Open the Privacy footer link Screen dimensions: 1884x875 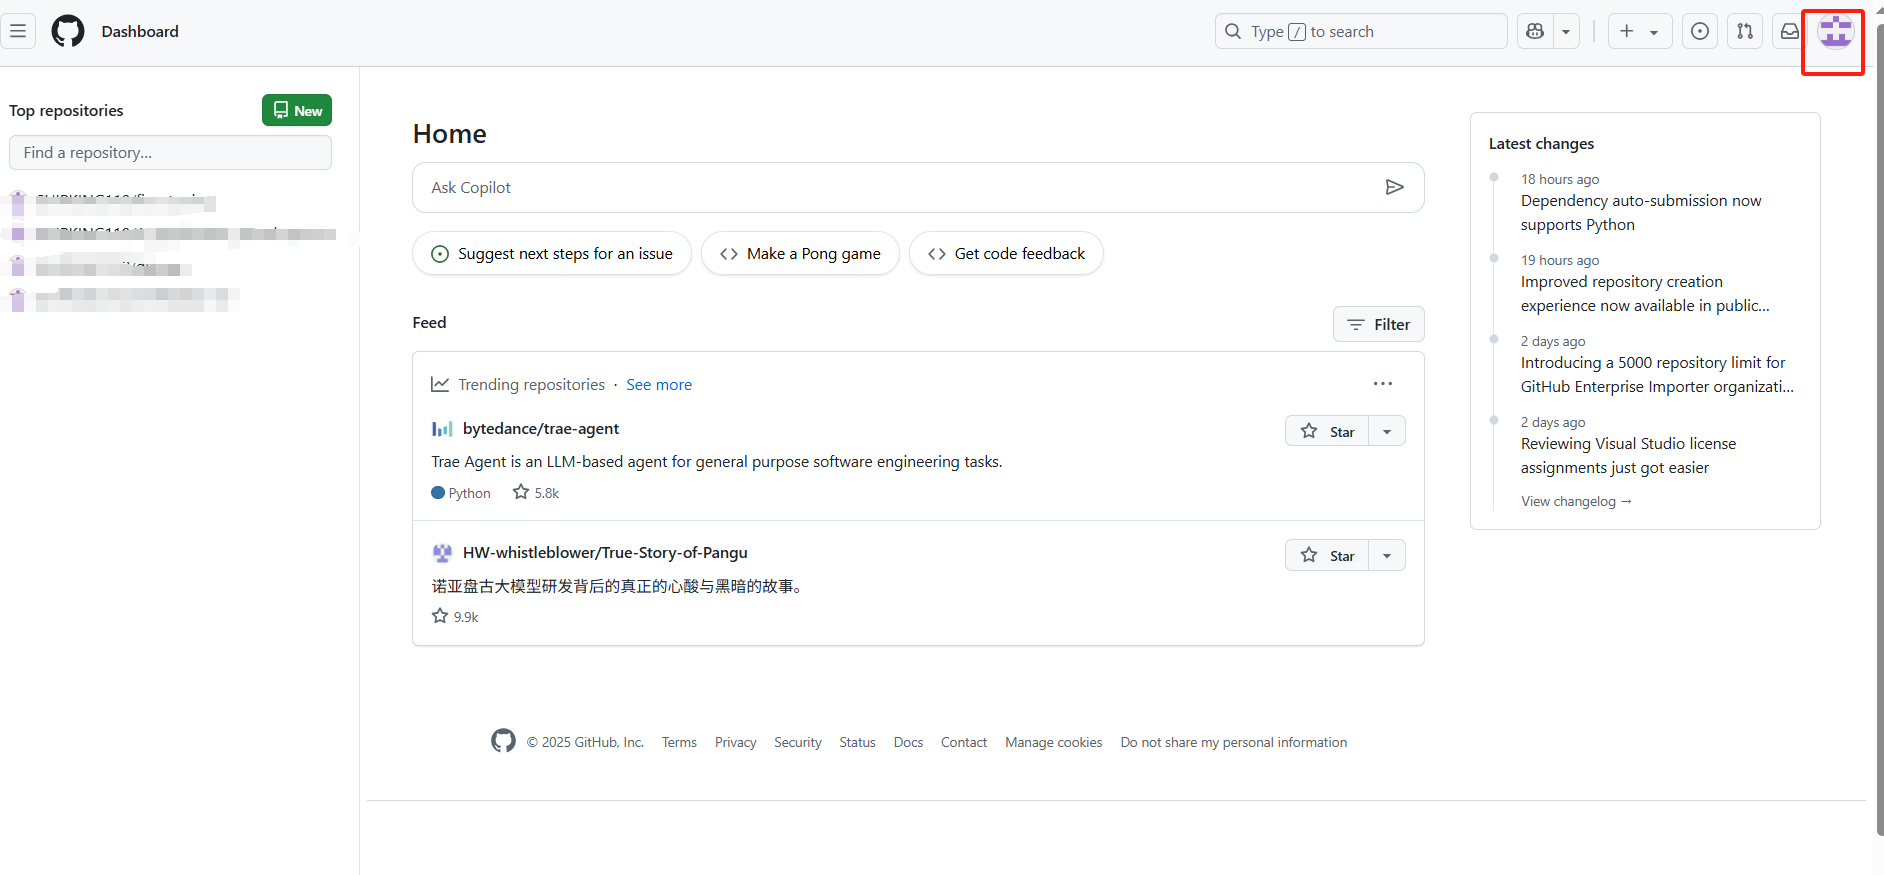(x=736, y=742)
